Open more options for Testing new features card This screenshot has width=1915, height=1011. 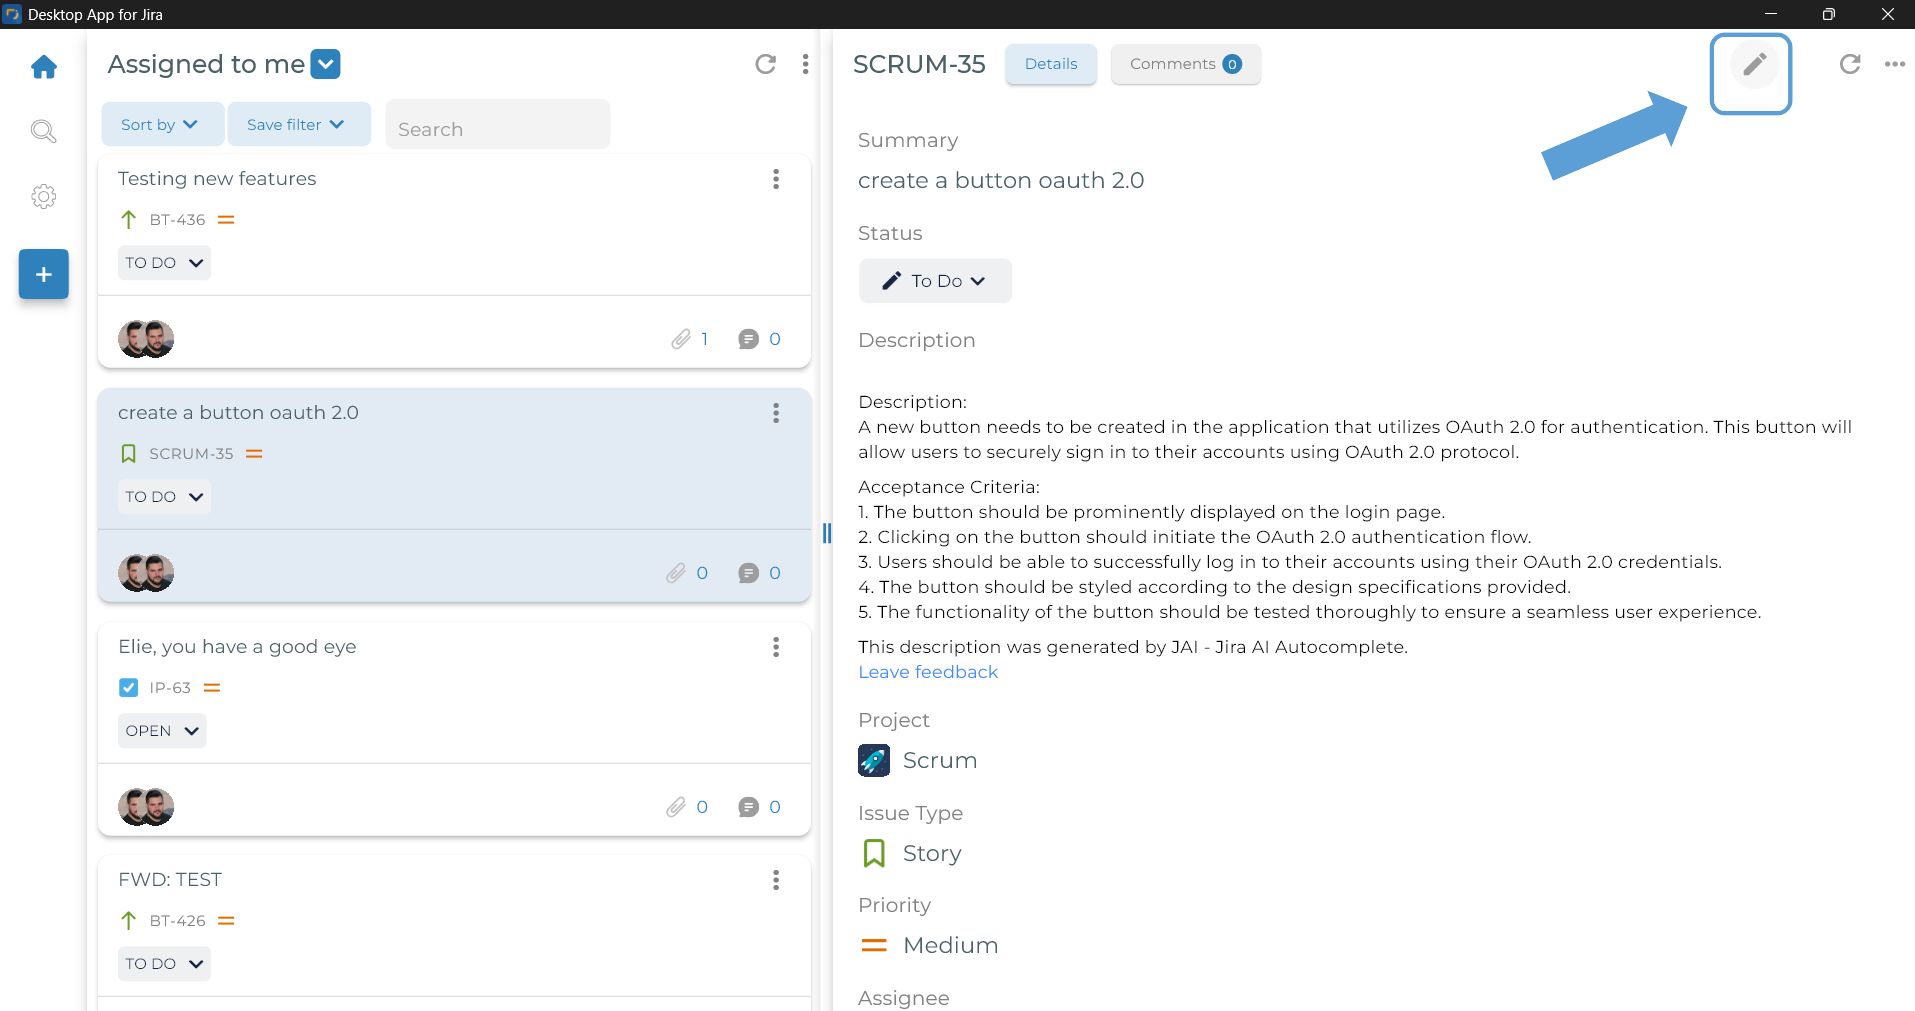[x=776, y=179]
